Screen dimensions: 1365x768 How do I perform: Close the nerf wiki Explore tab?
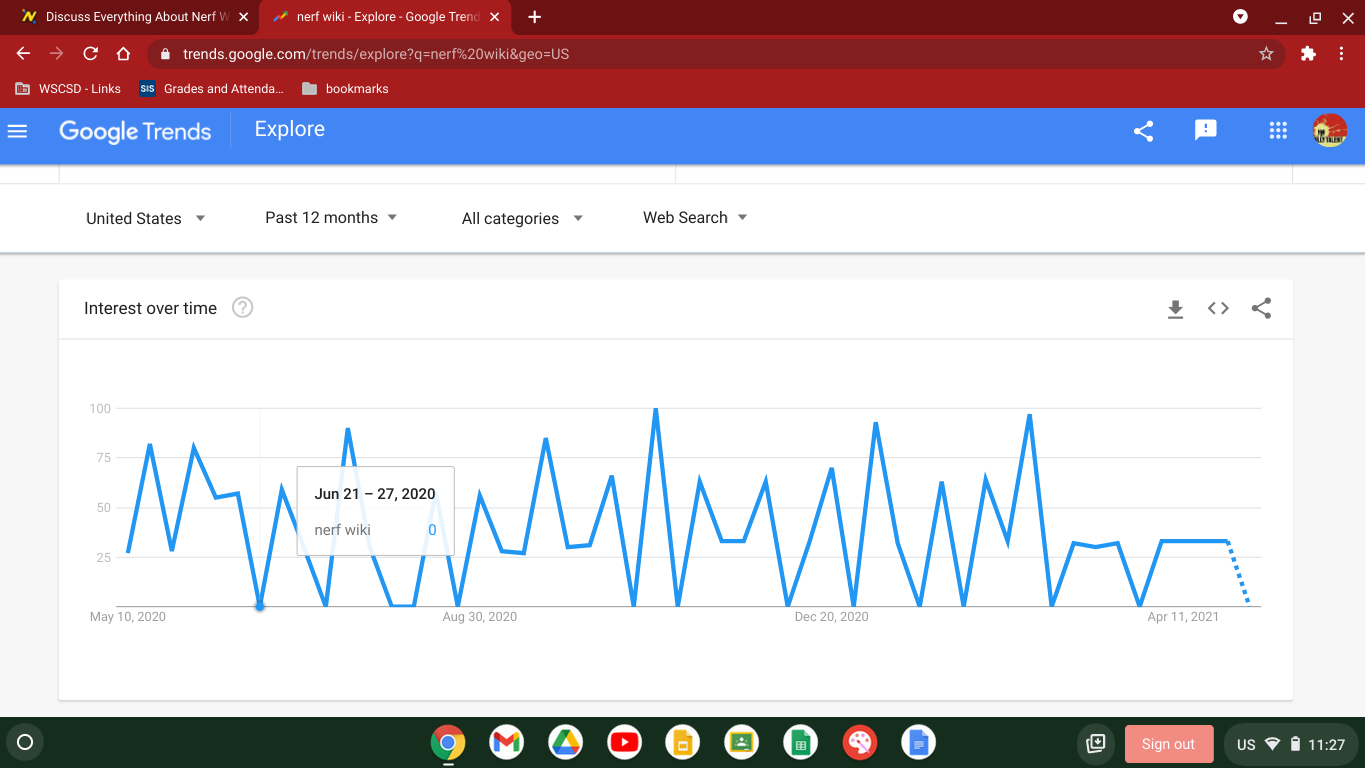(x=496, y=17)
